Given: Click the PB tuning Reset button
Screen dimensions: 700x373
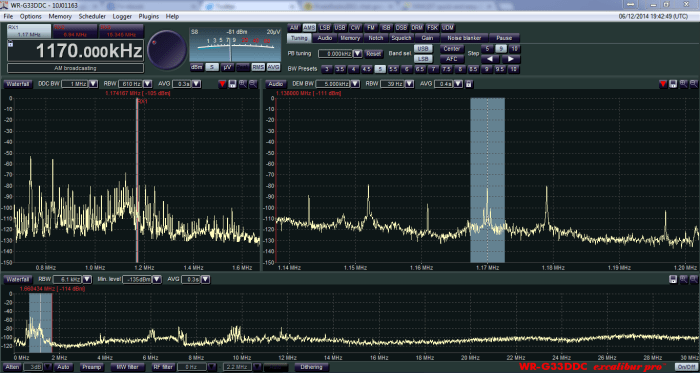Looking at the screenshot, I should pyautogui.click(x=374, y=54).
